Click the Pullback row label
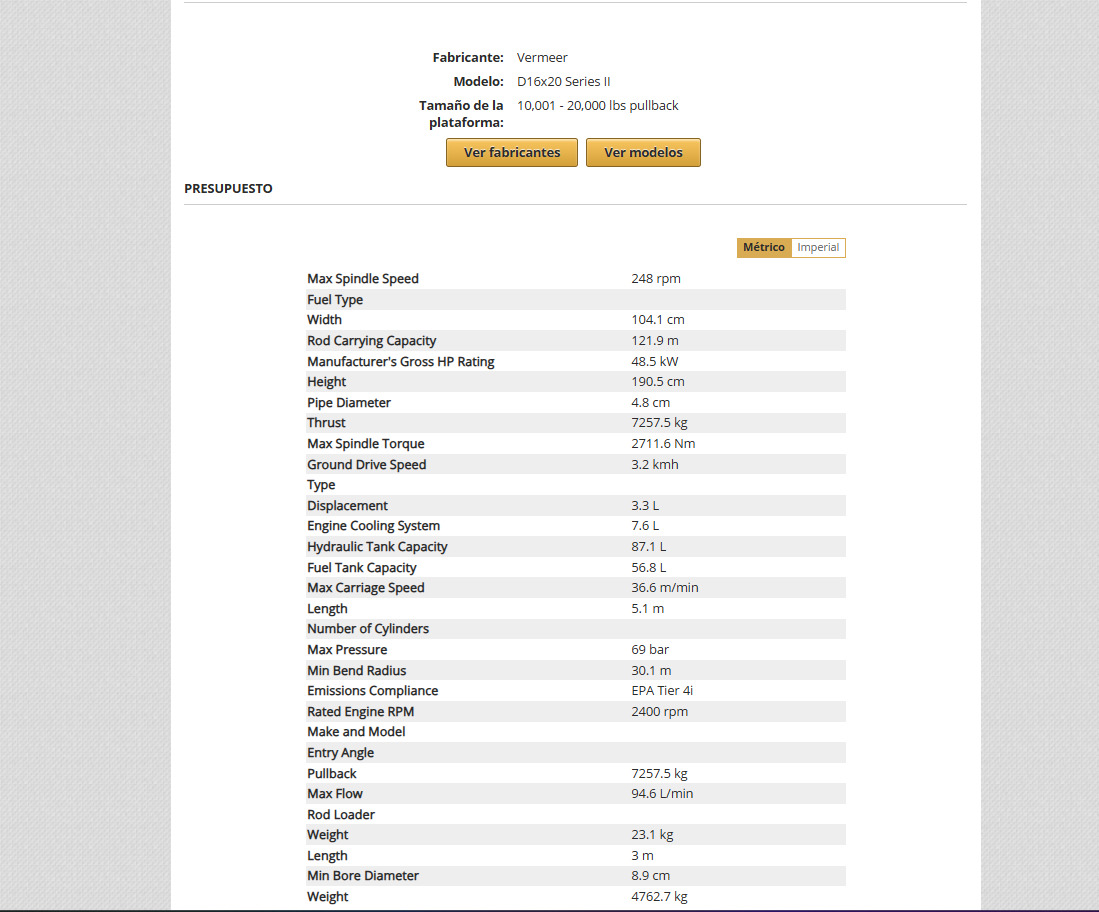Screen dimensions: 1099x912 332,774
